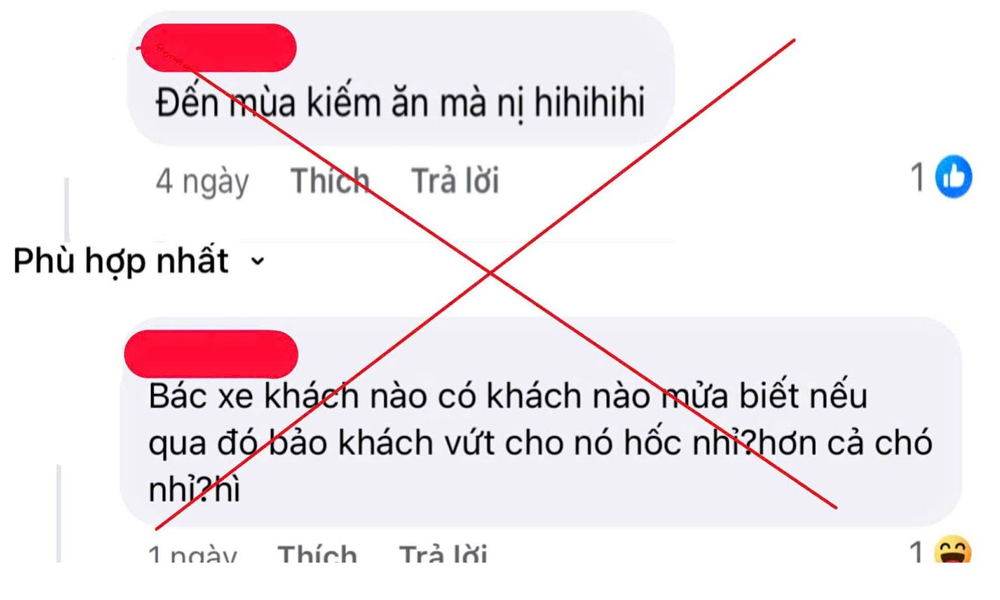
Task: Click the '4 ngày' timestamp link
Action: 202,181
